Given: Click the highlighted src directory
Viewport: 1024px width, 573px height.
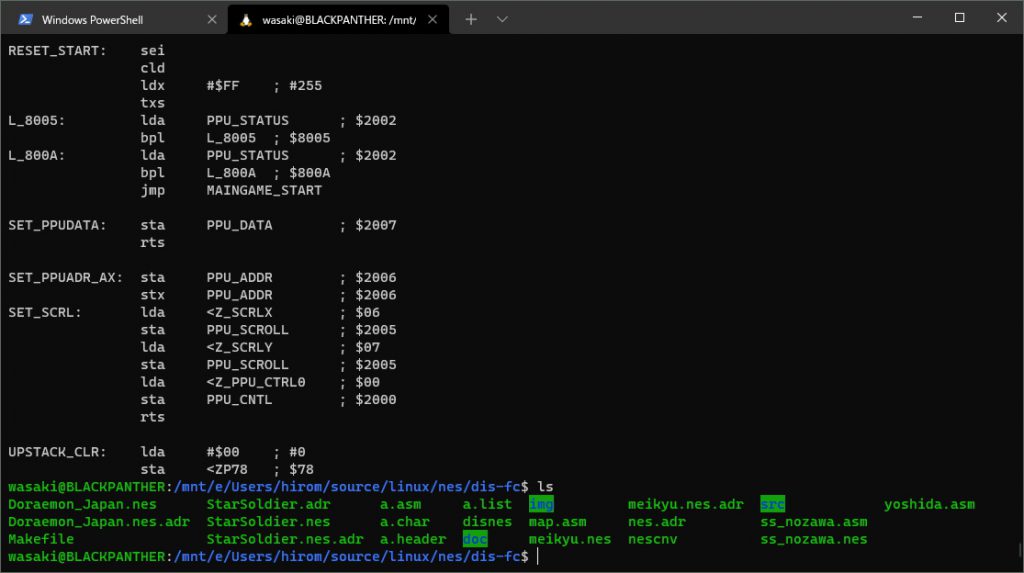Looking at the screenshot, I should (773, 504).
